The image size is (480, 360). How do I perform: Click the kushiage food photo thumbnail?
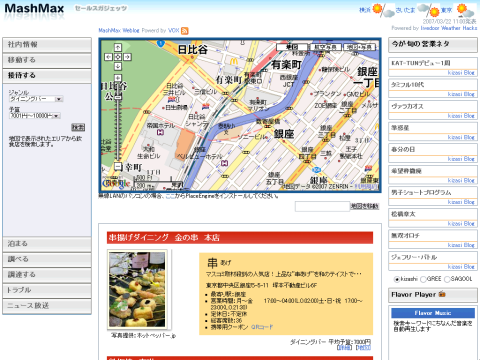pos(137,289)
